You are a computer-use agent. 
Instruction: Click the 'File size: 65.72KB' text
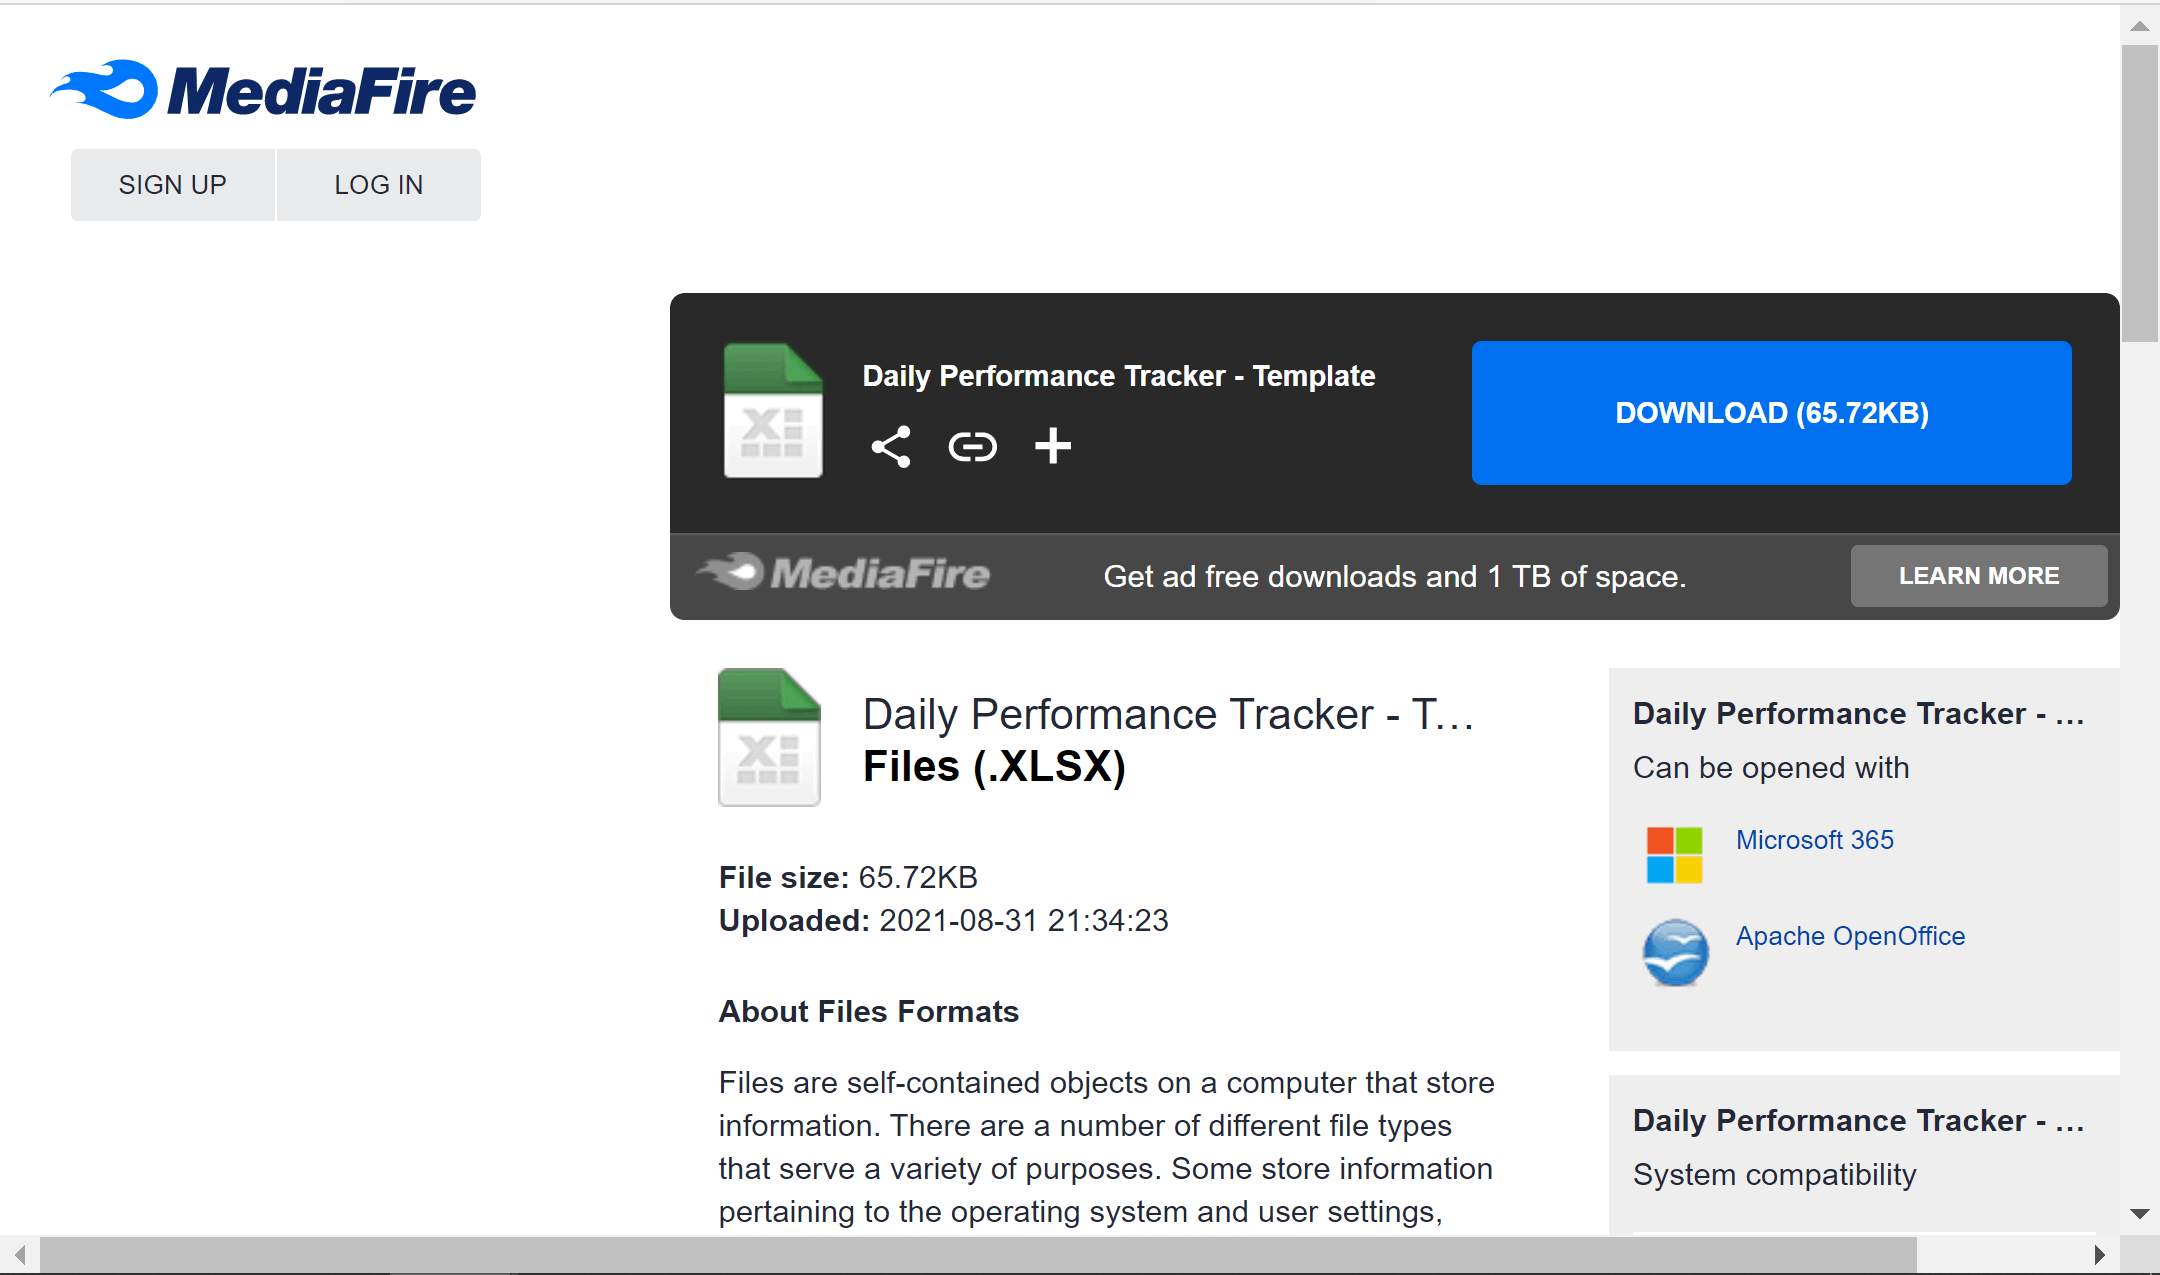848,877
